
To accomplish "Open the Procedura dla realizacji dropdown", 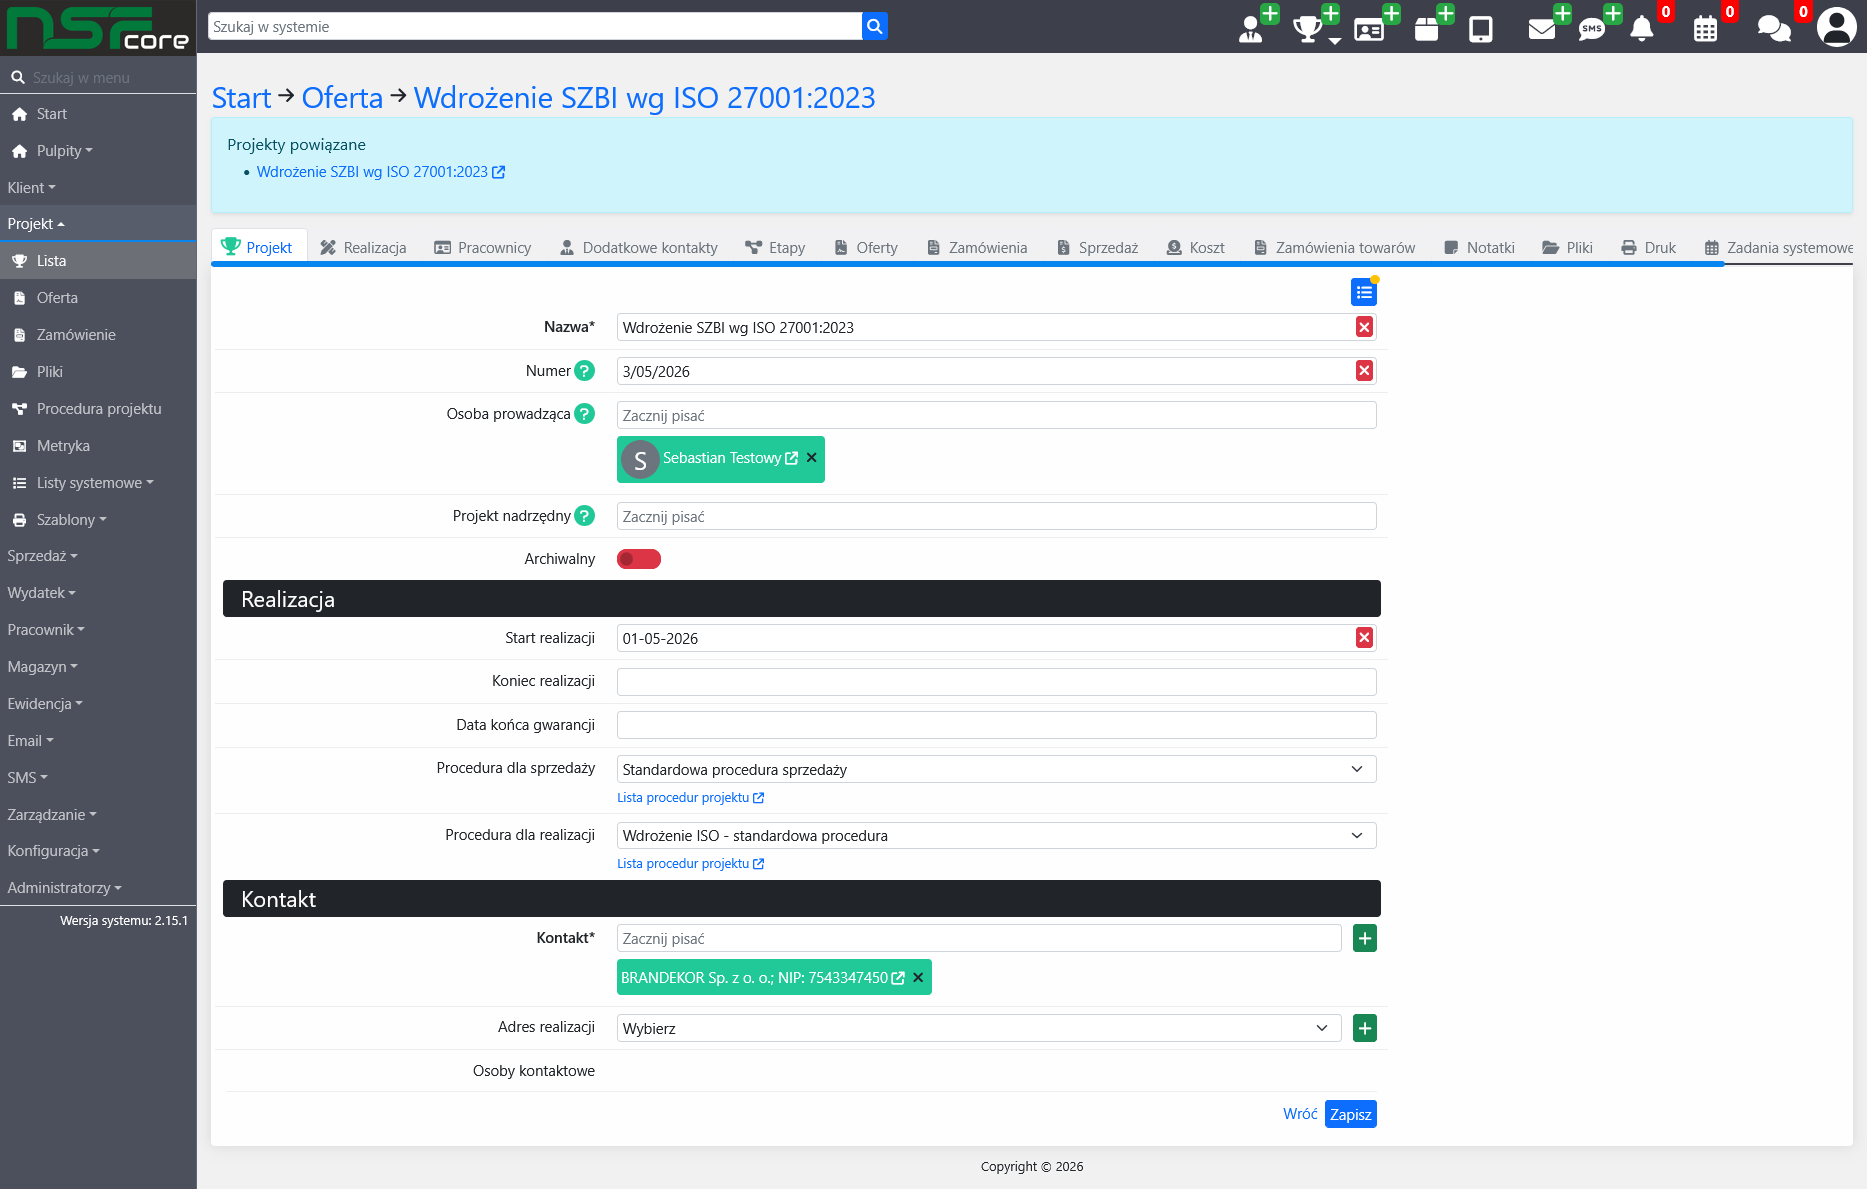I will tap(997, 835).
